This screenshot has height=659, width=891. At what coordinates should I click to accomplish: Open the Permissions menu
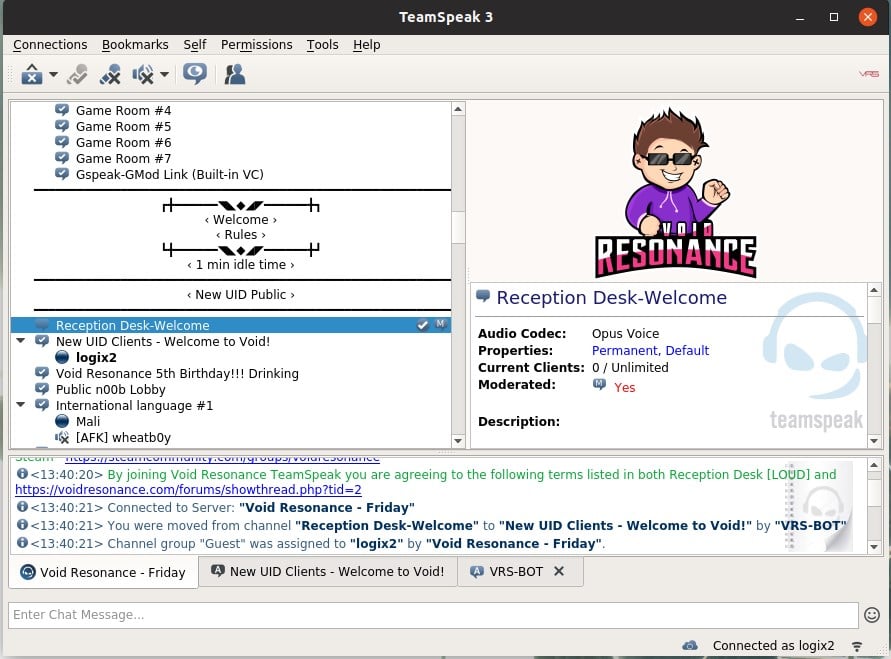[x=256, y=45]
